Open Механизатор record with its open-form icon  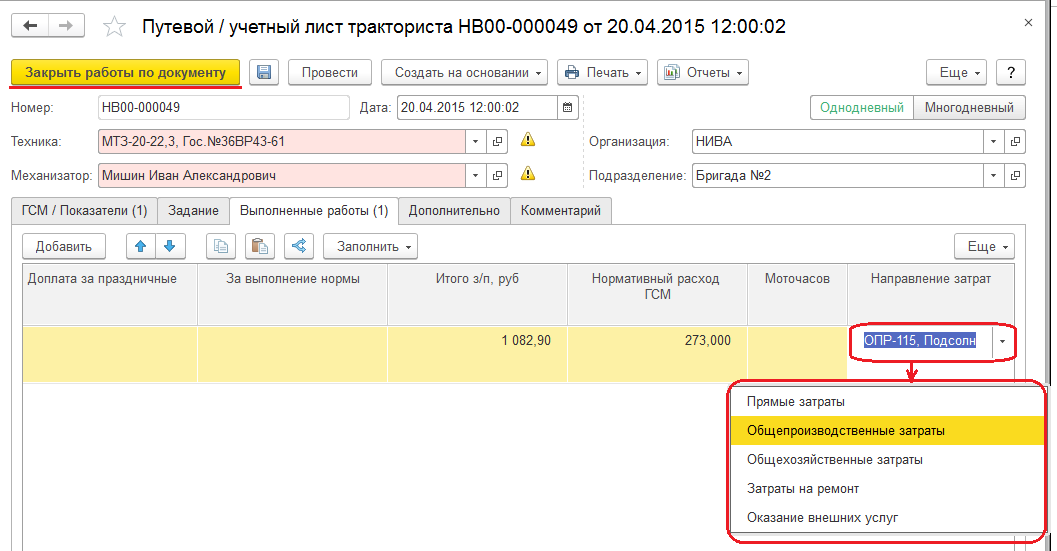[497, 175]
